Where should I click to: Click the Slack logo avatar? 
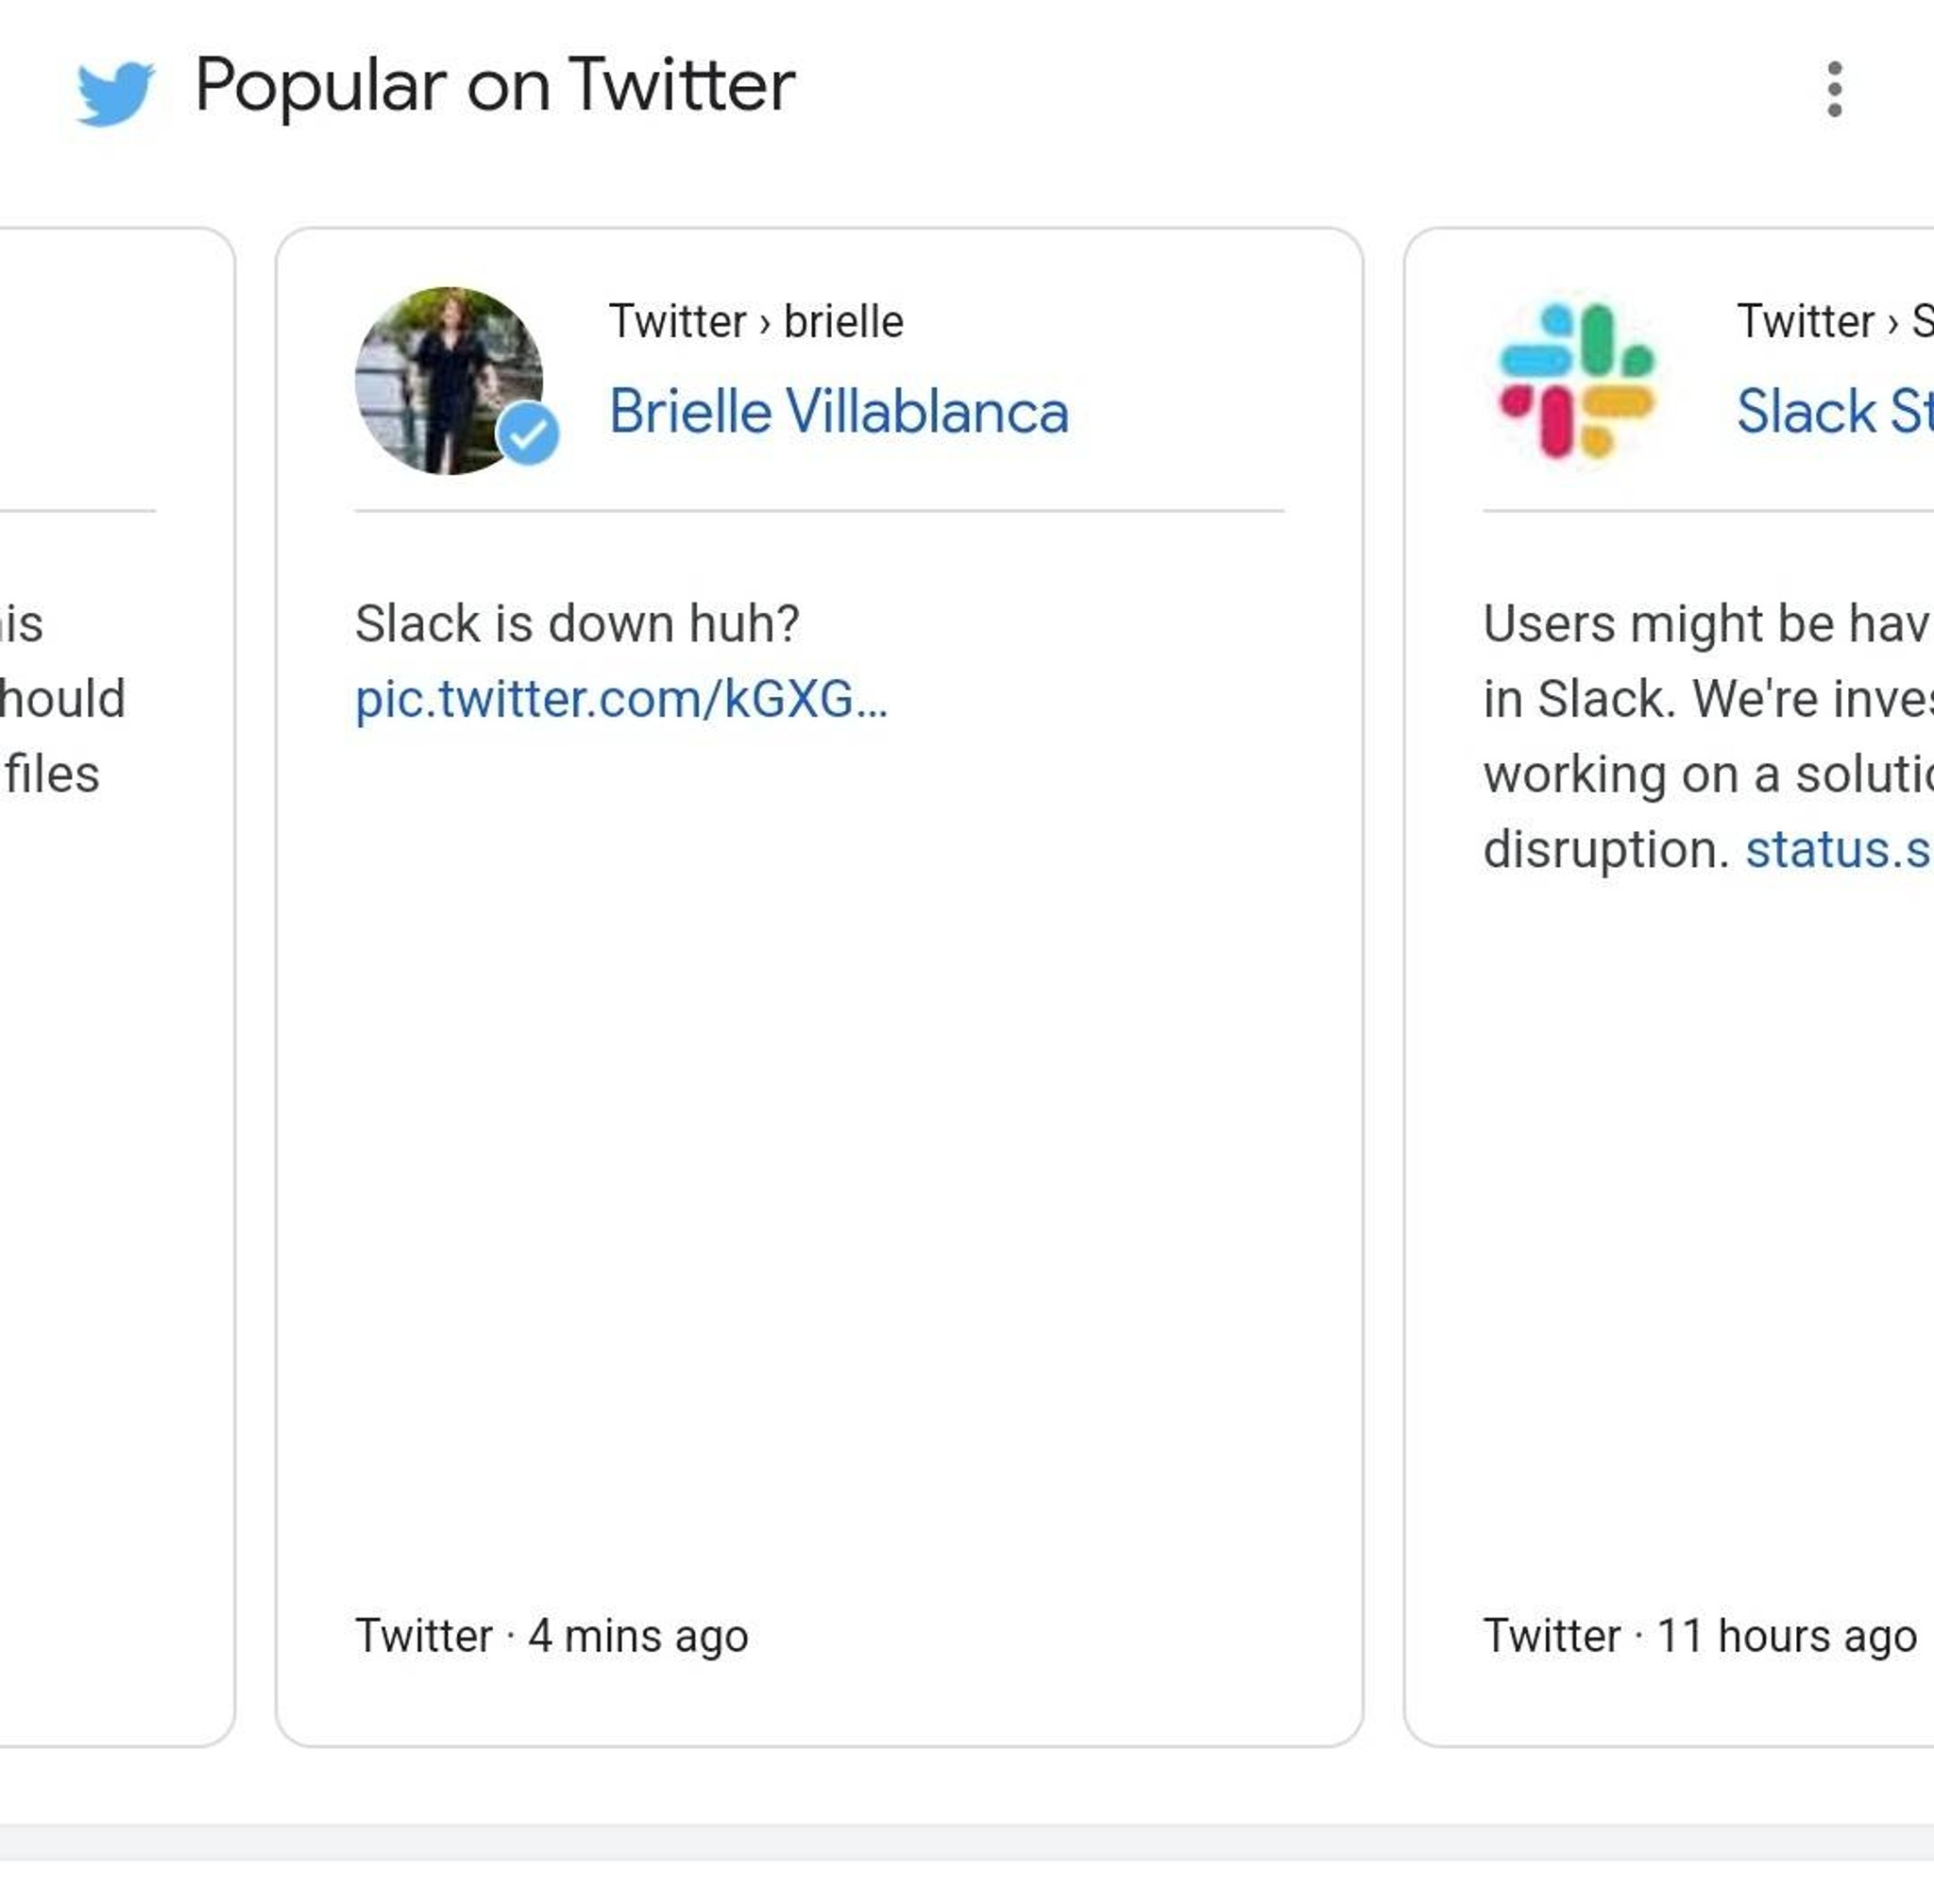(1577, 380)
